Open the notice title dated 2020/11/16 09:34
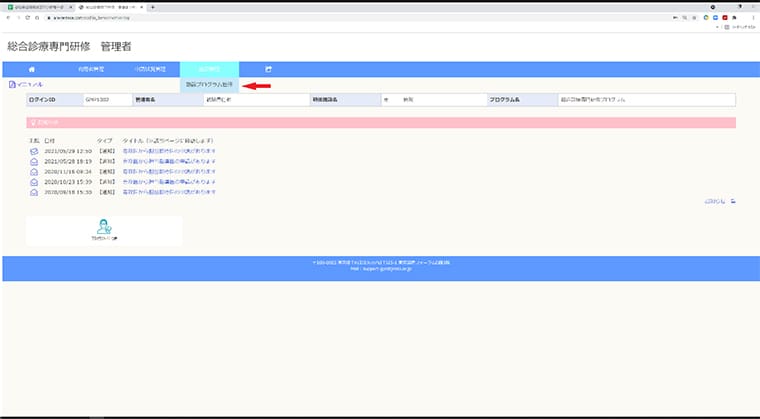The image size is (760, 419). tap(169, 172)
